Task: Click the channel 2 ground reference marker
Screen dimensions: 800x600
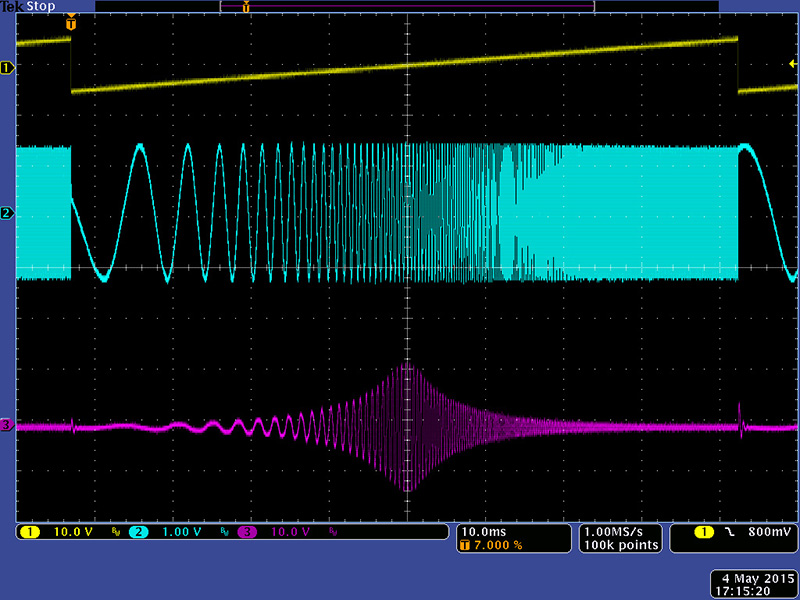Action: [8, 213]
